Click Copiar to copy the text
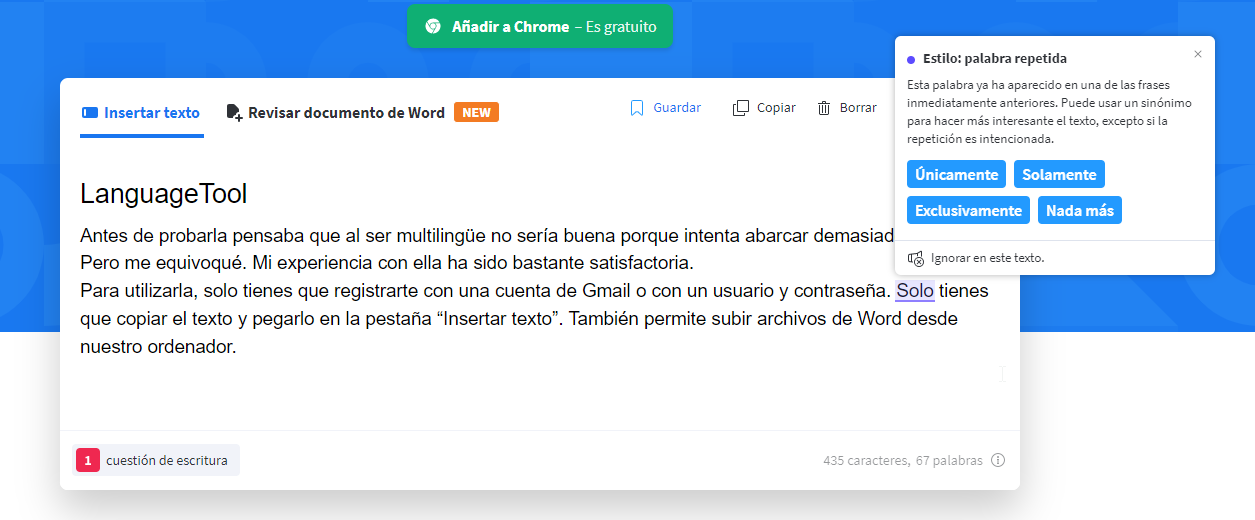Screen dimensions: 1255x520 (x=776, y=108)
